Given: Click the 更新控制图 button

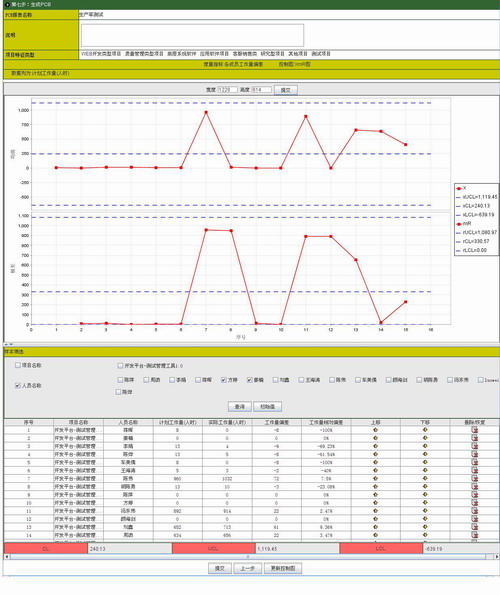Looking at the screenshot, I should coord(283,568).
